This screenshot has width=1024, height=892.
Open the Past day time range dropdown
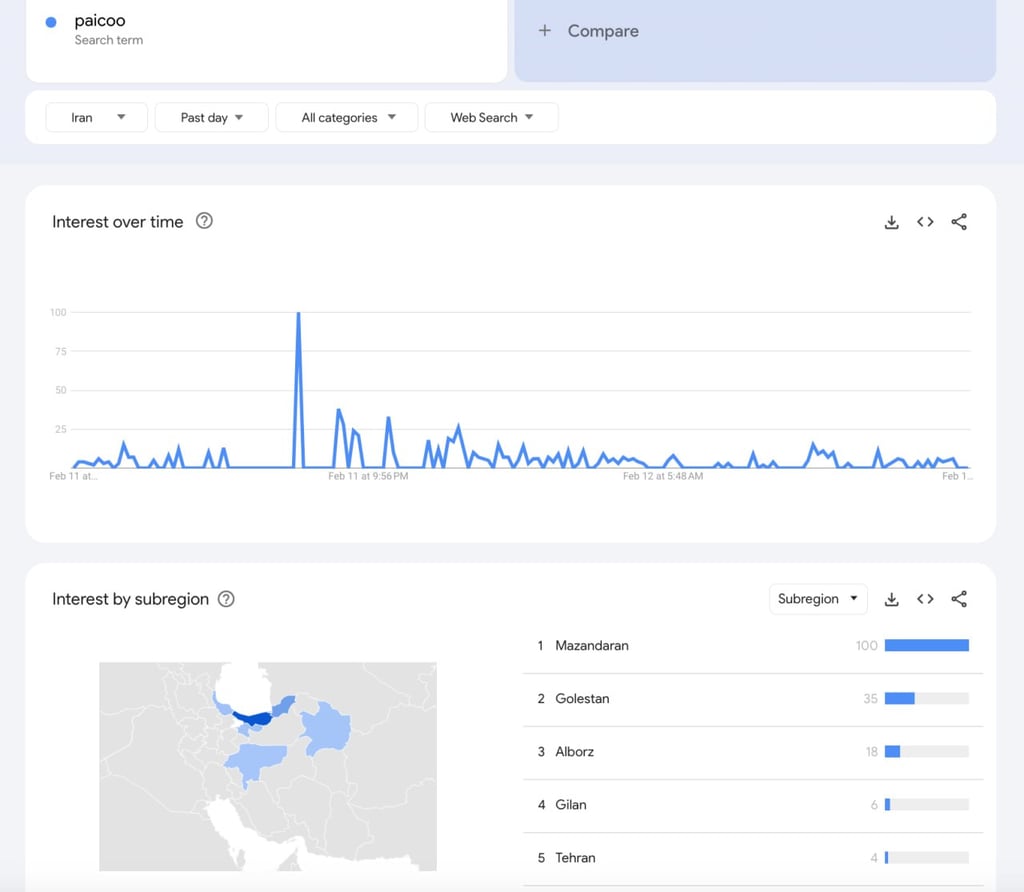click(x=212, y=117)
